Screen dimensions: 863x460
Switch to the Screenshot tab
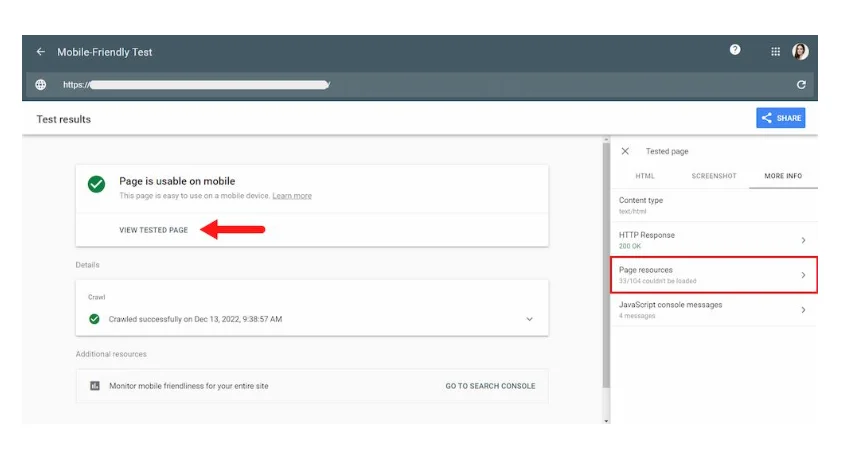click(x=714, y=176)
